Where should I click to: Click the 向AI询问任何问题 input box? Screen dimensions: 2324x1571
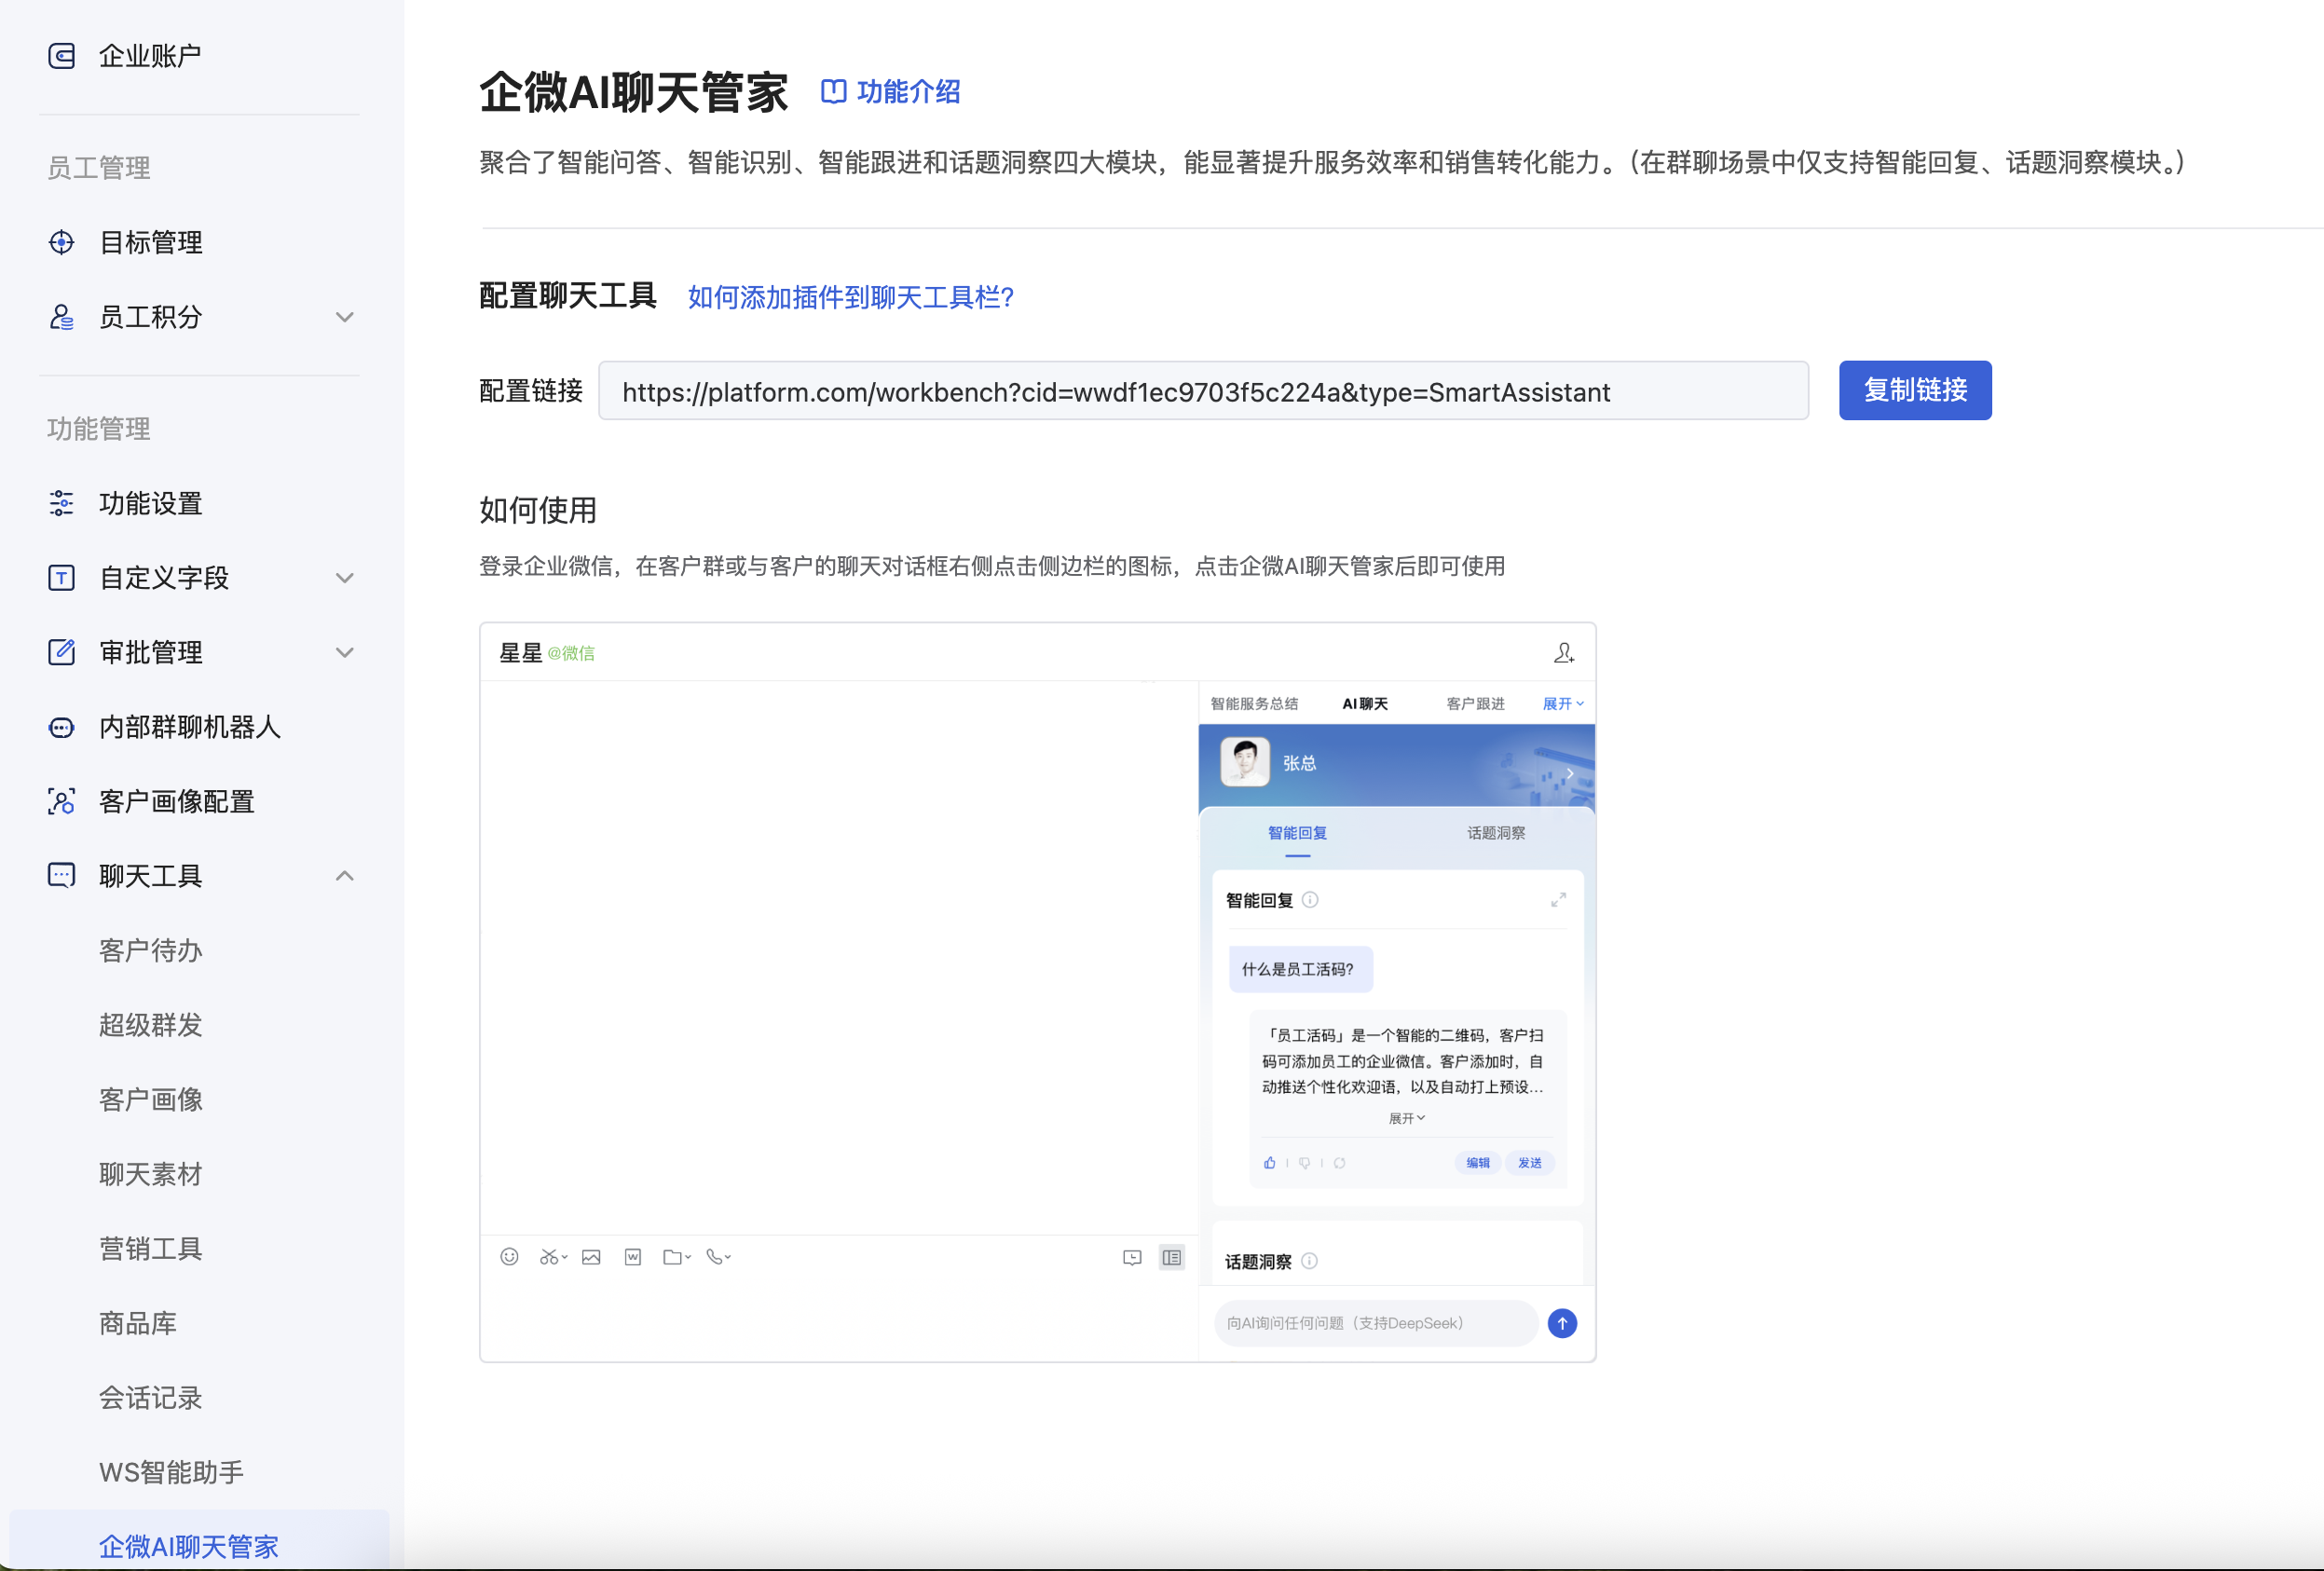tap(1376, 1324)
